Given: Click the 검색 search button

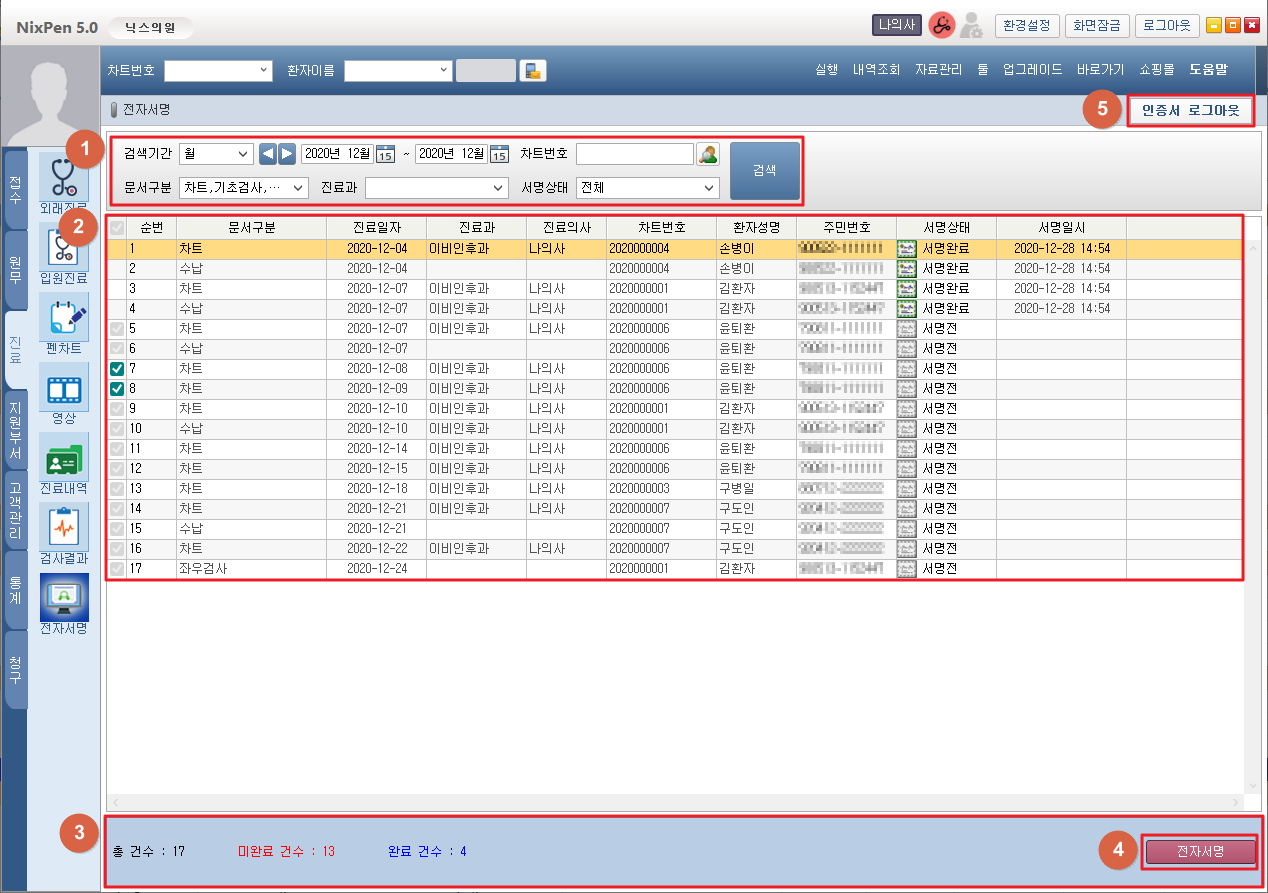Looking at the screenshot, I should click(x=765, y=170).
